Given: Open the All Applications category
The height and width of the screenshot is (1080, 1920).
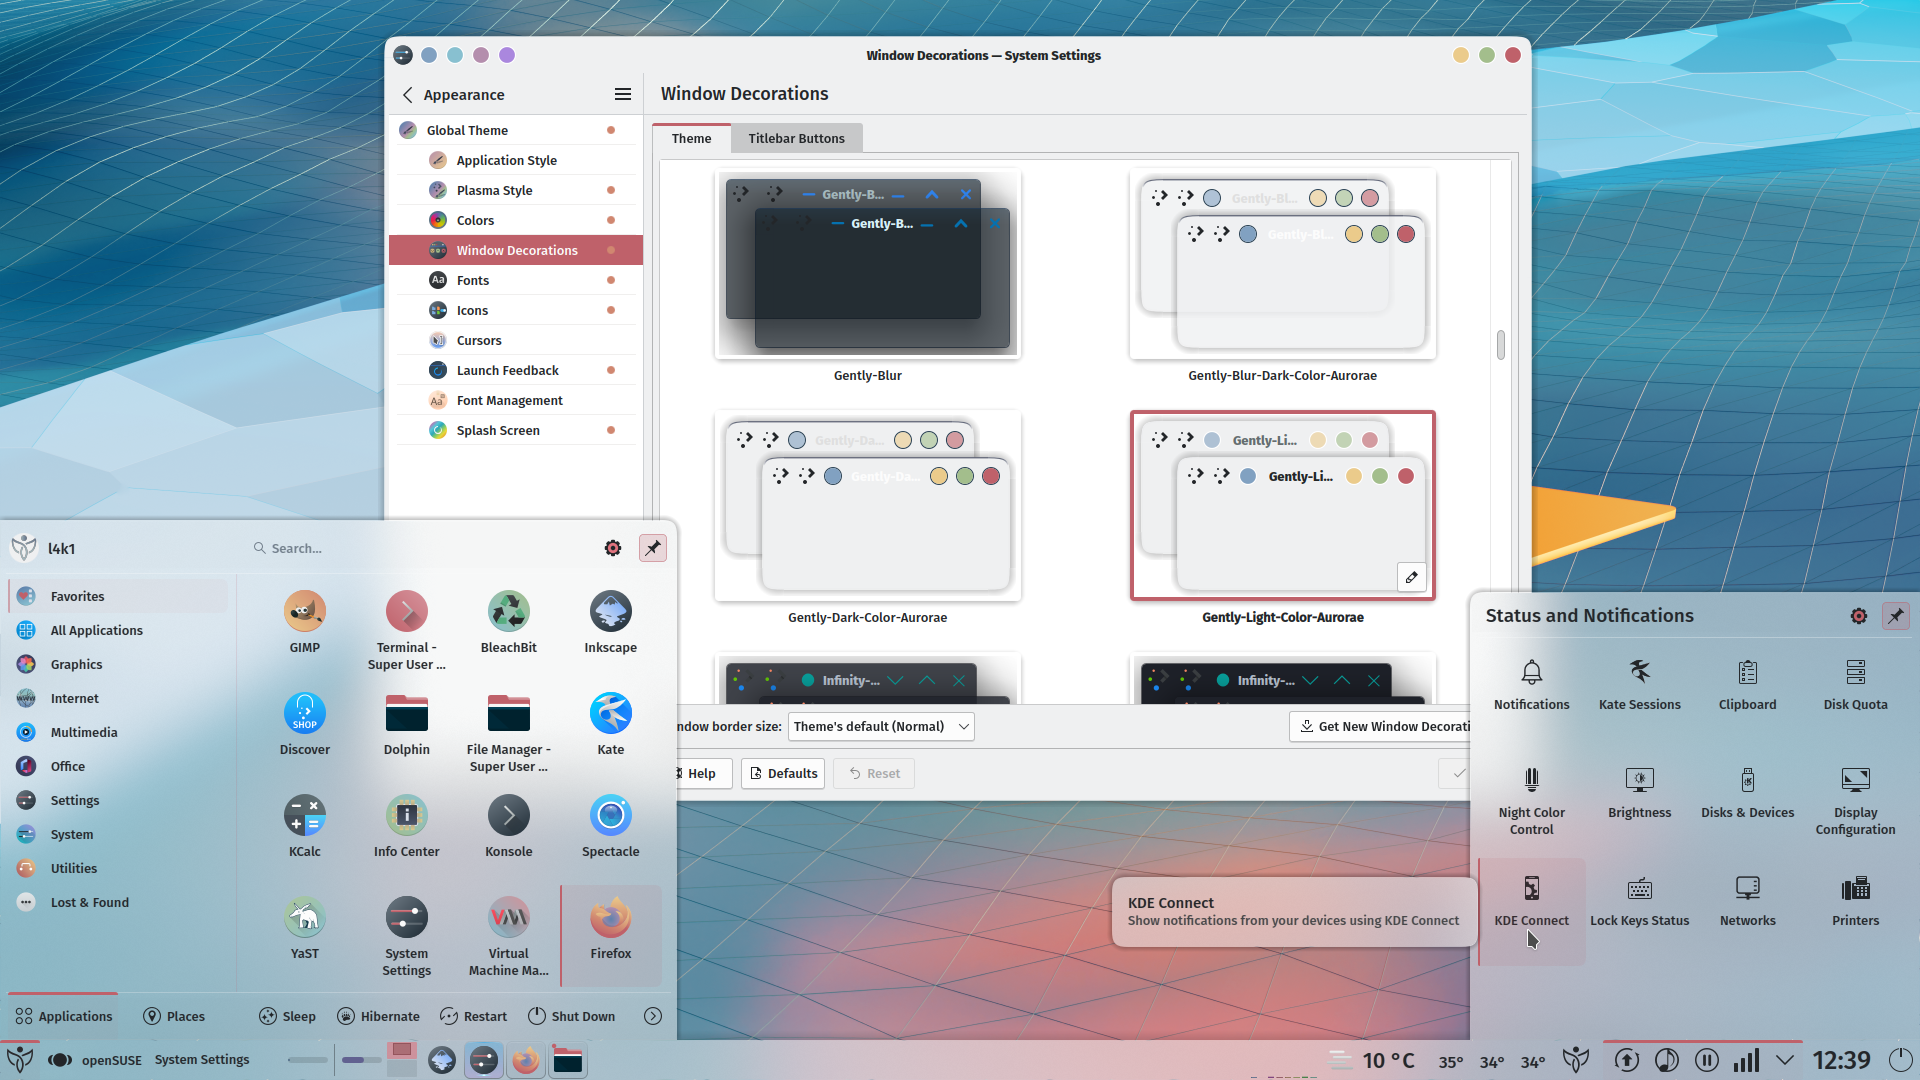Looking at the screenshot, I should coord(118,630).
